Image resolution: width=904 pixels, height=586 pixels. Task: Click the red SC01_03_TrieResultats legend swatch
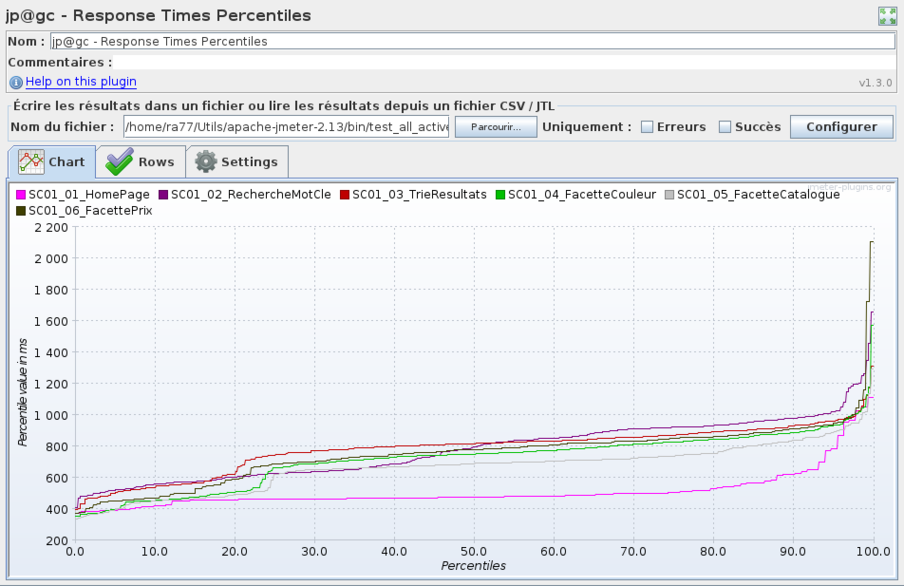(x=345, y=195)
